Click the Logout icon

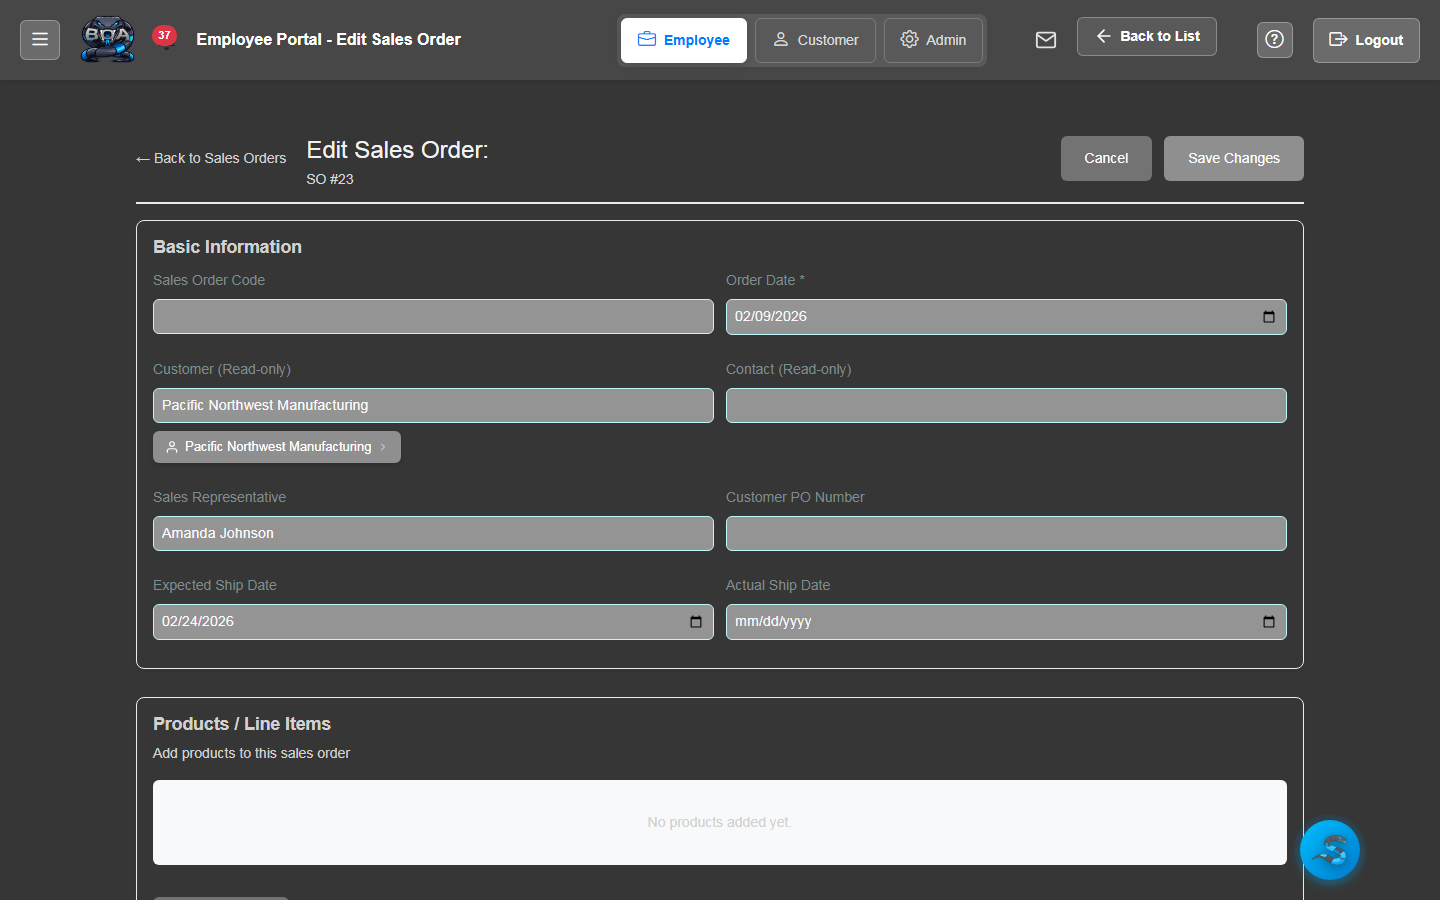1338,40
